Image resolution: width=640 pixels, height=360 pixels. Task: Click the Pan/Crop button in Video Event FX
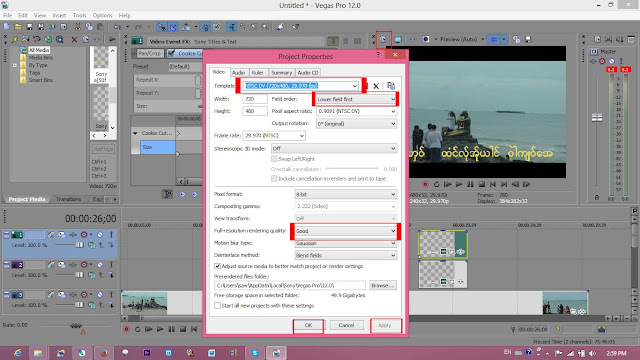(x=149, y=53)
